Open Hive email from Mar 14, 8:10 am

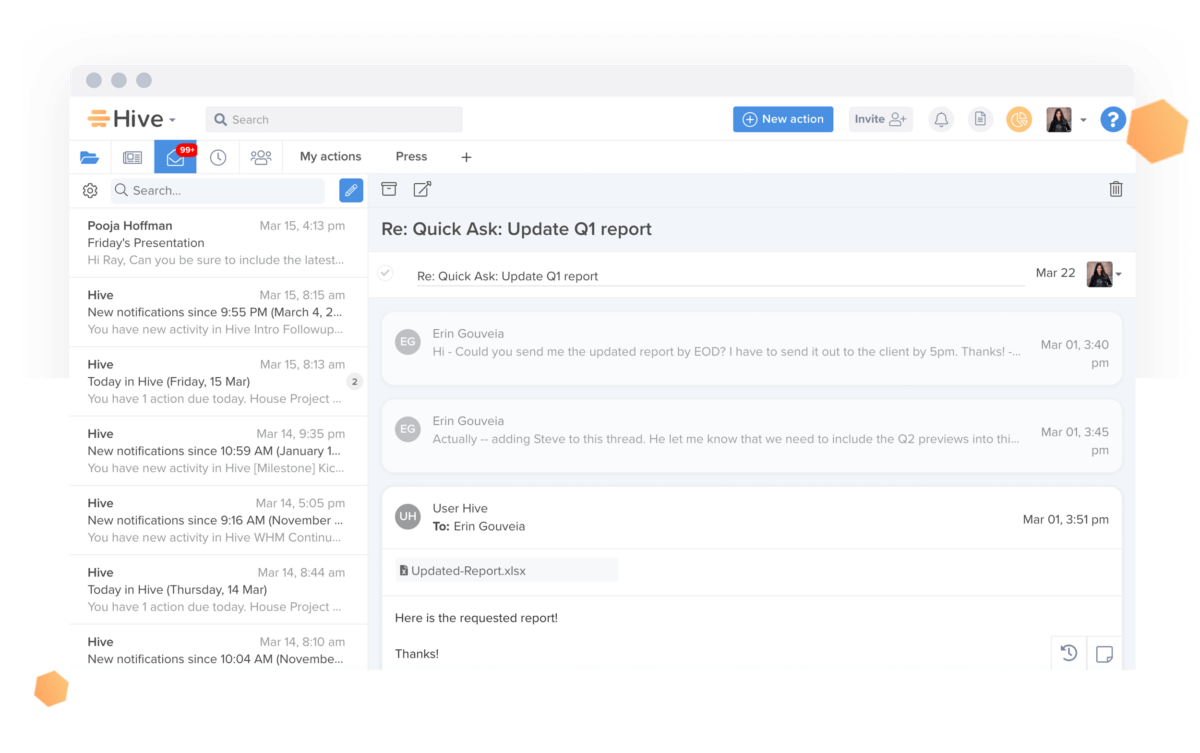[218, 648]
